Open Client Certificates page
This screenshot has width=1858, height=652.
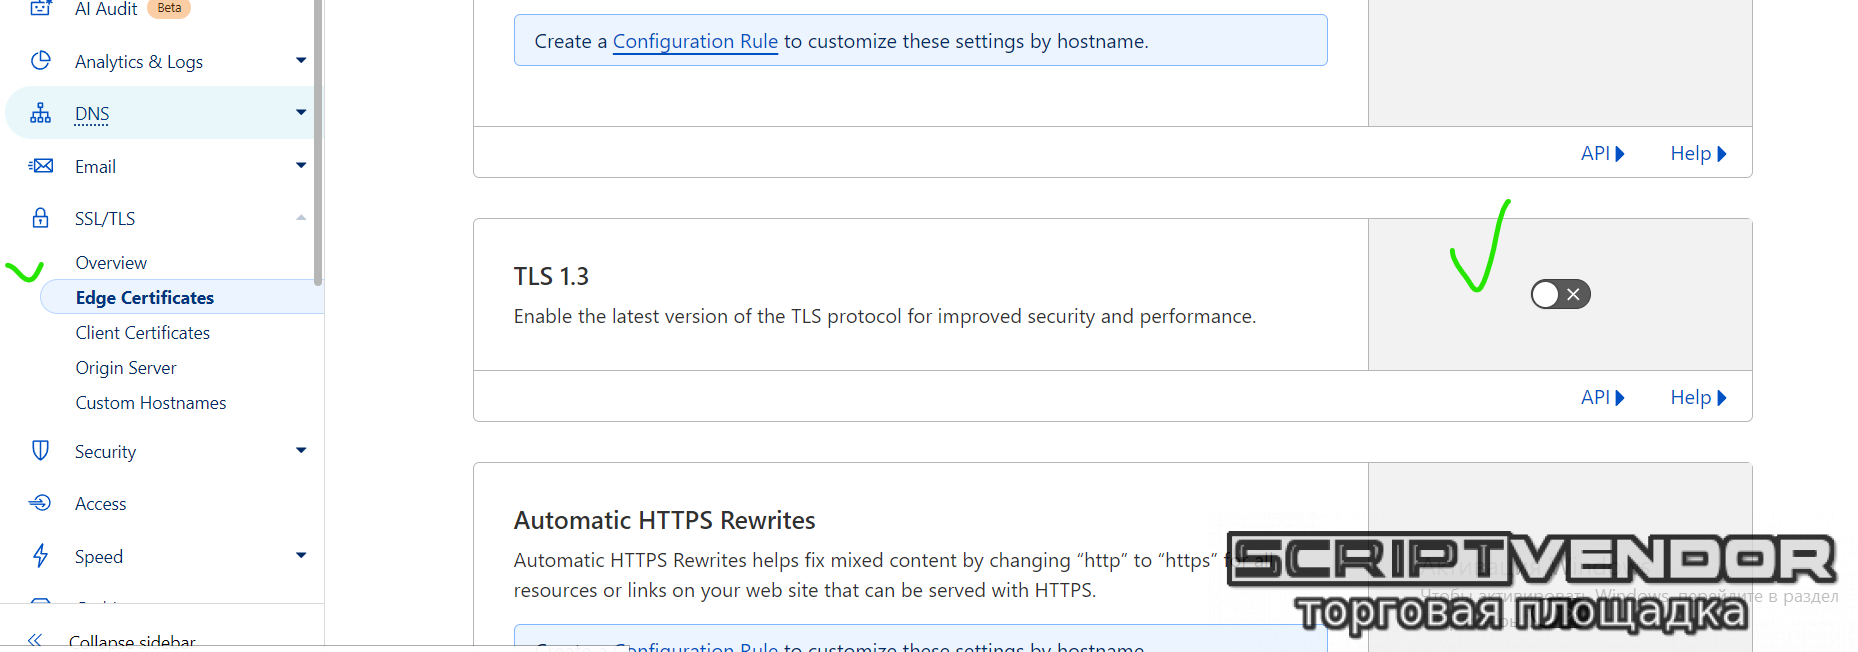tap(143, 333)
